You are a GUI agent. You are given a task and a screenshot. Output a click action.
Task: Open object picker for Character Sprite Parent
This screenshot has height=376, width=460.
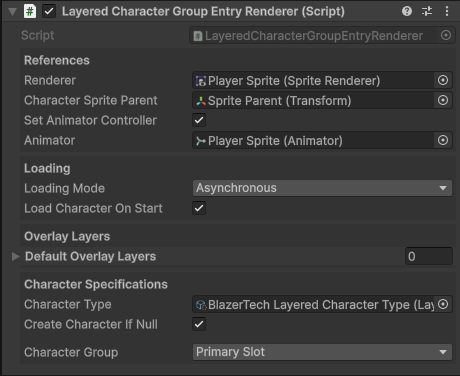[443, 100]
